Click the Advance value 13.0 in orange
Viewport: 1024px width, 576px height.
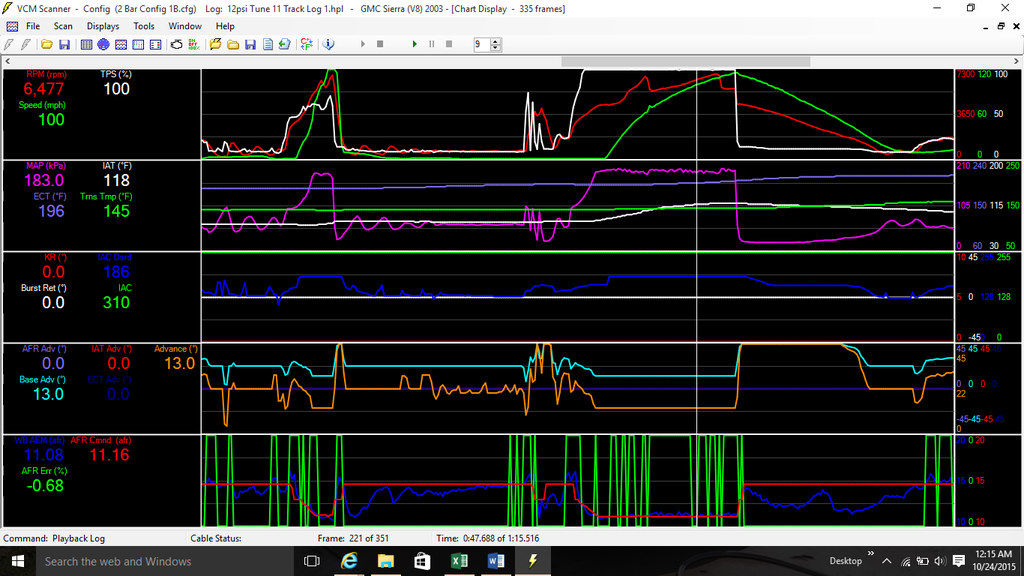[x=180, y=363]
